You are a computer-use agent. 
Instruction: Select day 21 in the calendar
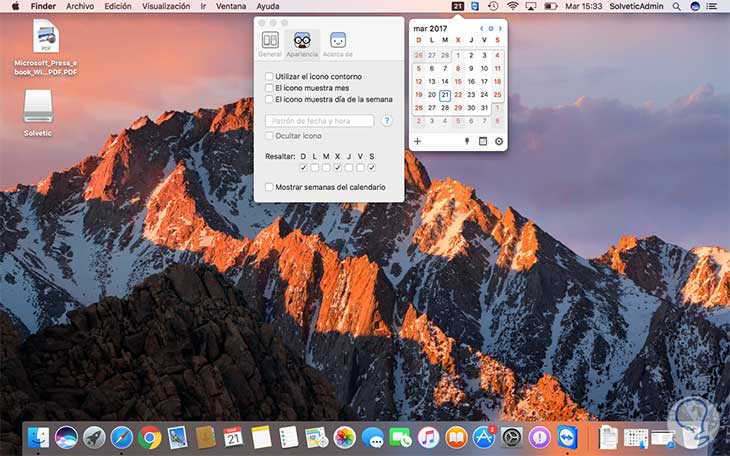tap(444, 95)
